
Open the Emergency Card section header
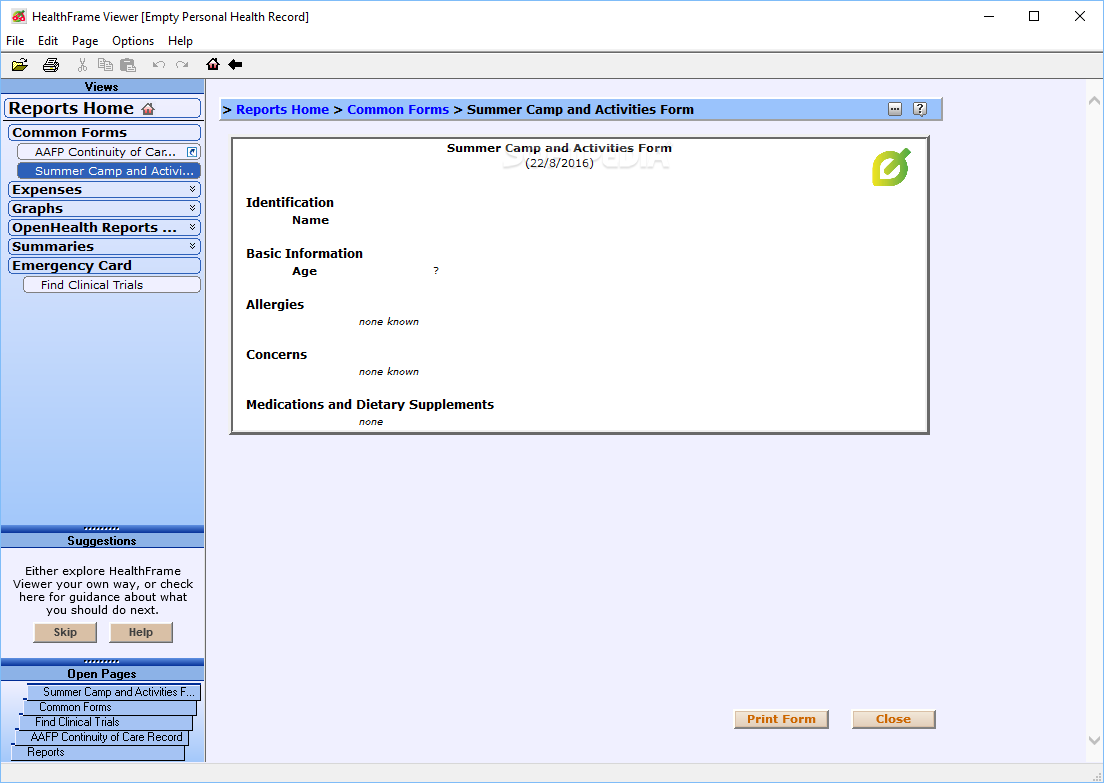[104, 265]
